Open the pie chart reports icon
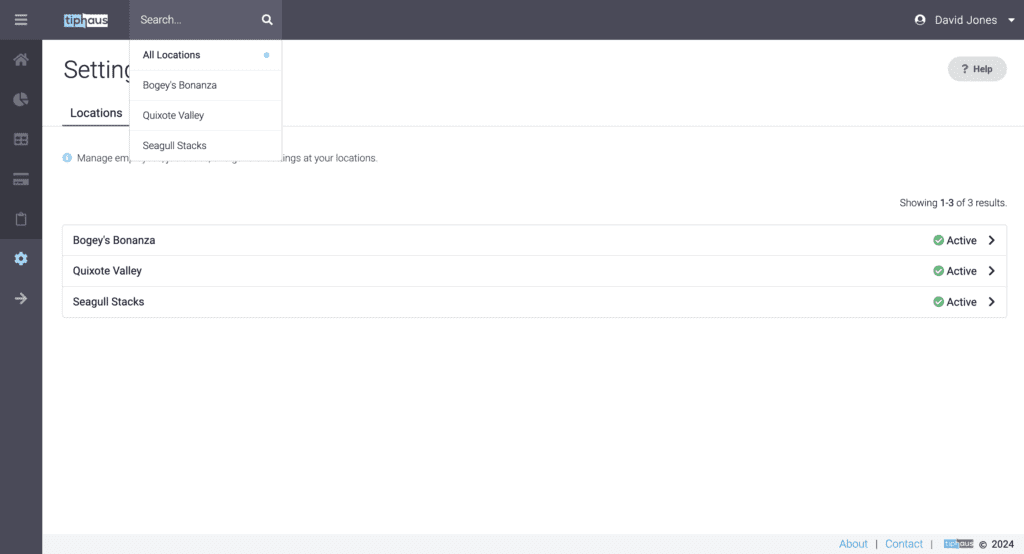The width and height of the screenshot is (1024, 554). click(21, 99)
